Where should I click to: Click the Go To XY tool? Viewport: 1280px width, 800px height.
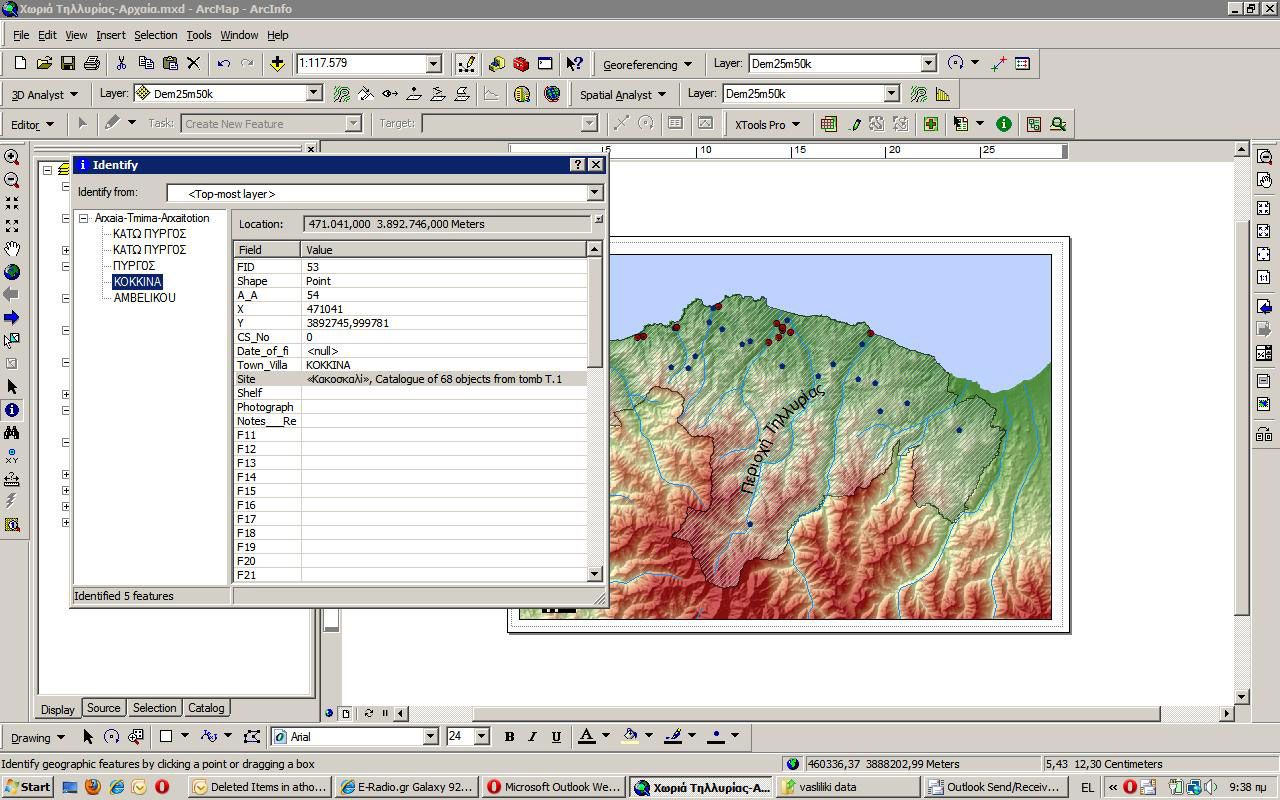[x=12, y=456]
